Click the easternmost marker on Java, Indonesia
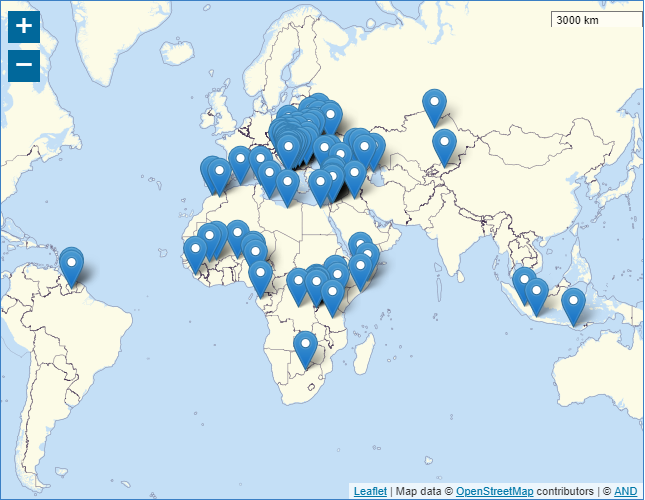 (x=573, y=308)
